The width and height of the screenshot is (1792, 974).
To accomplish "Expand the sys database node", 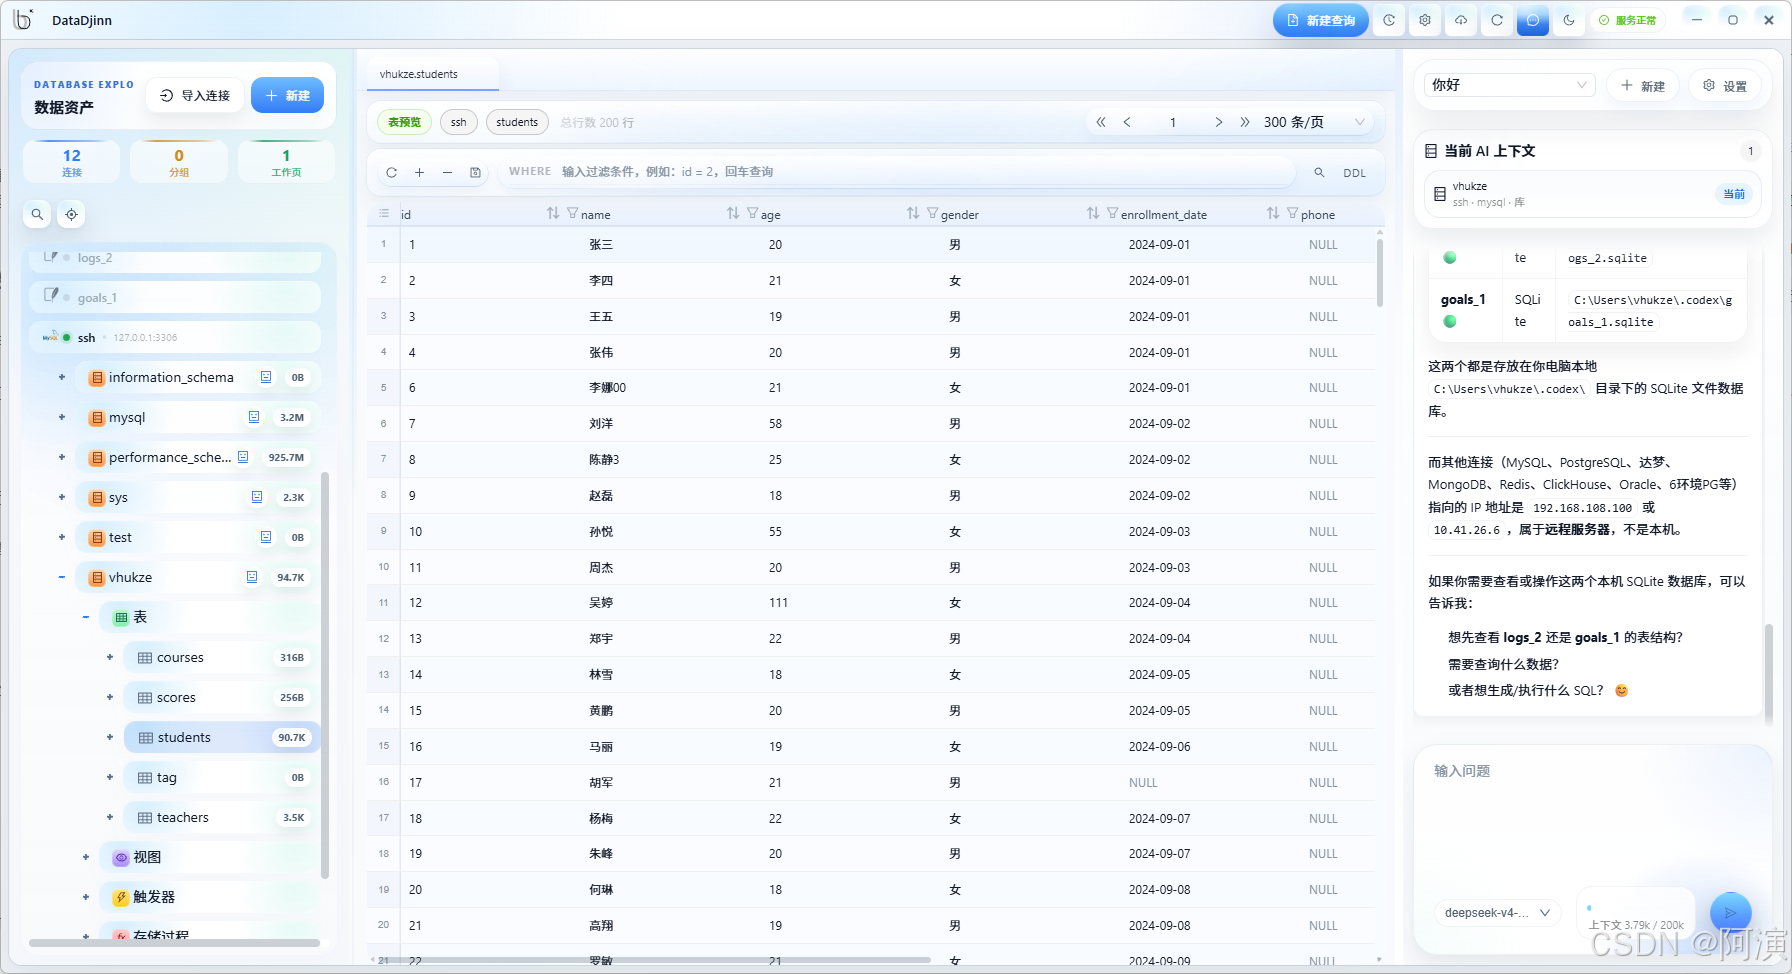I will [62, 497].
